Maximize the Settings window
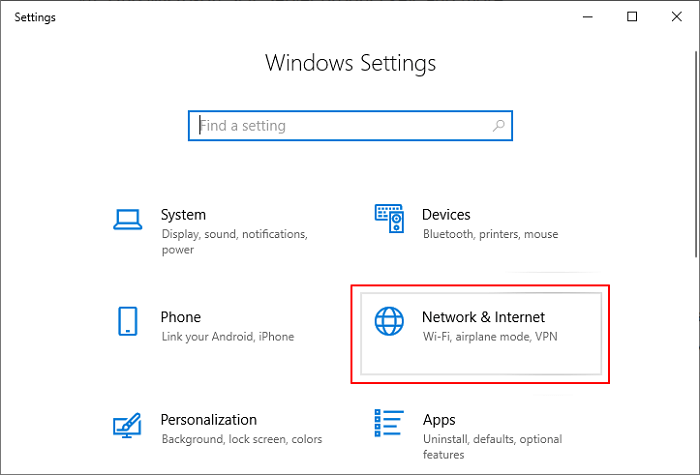This screenshot has width=700, height=475. click(x=632, y=17)
